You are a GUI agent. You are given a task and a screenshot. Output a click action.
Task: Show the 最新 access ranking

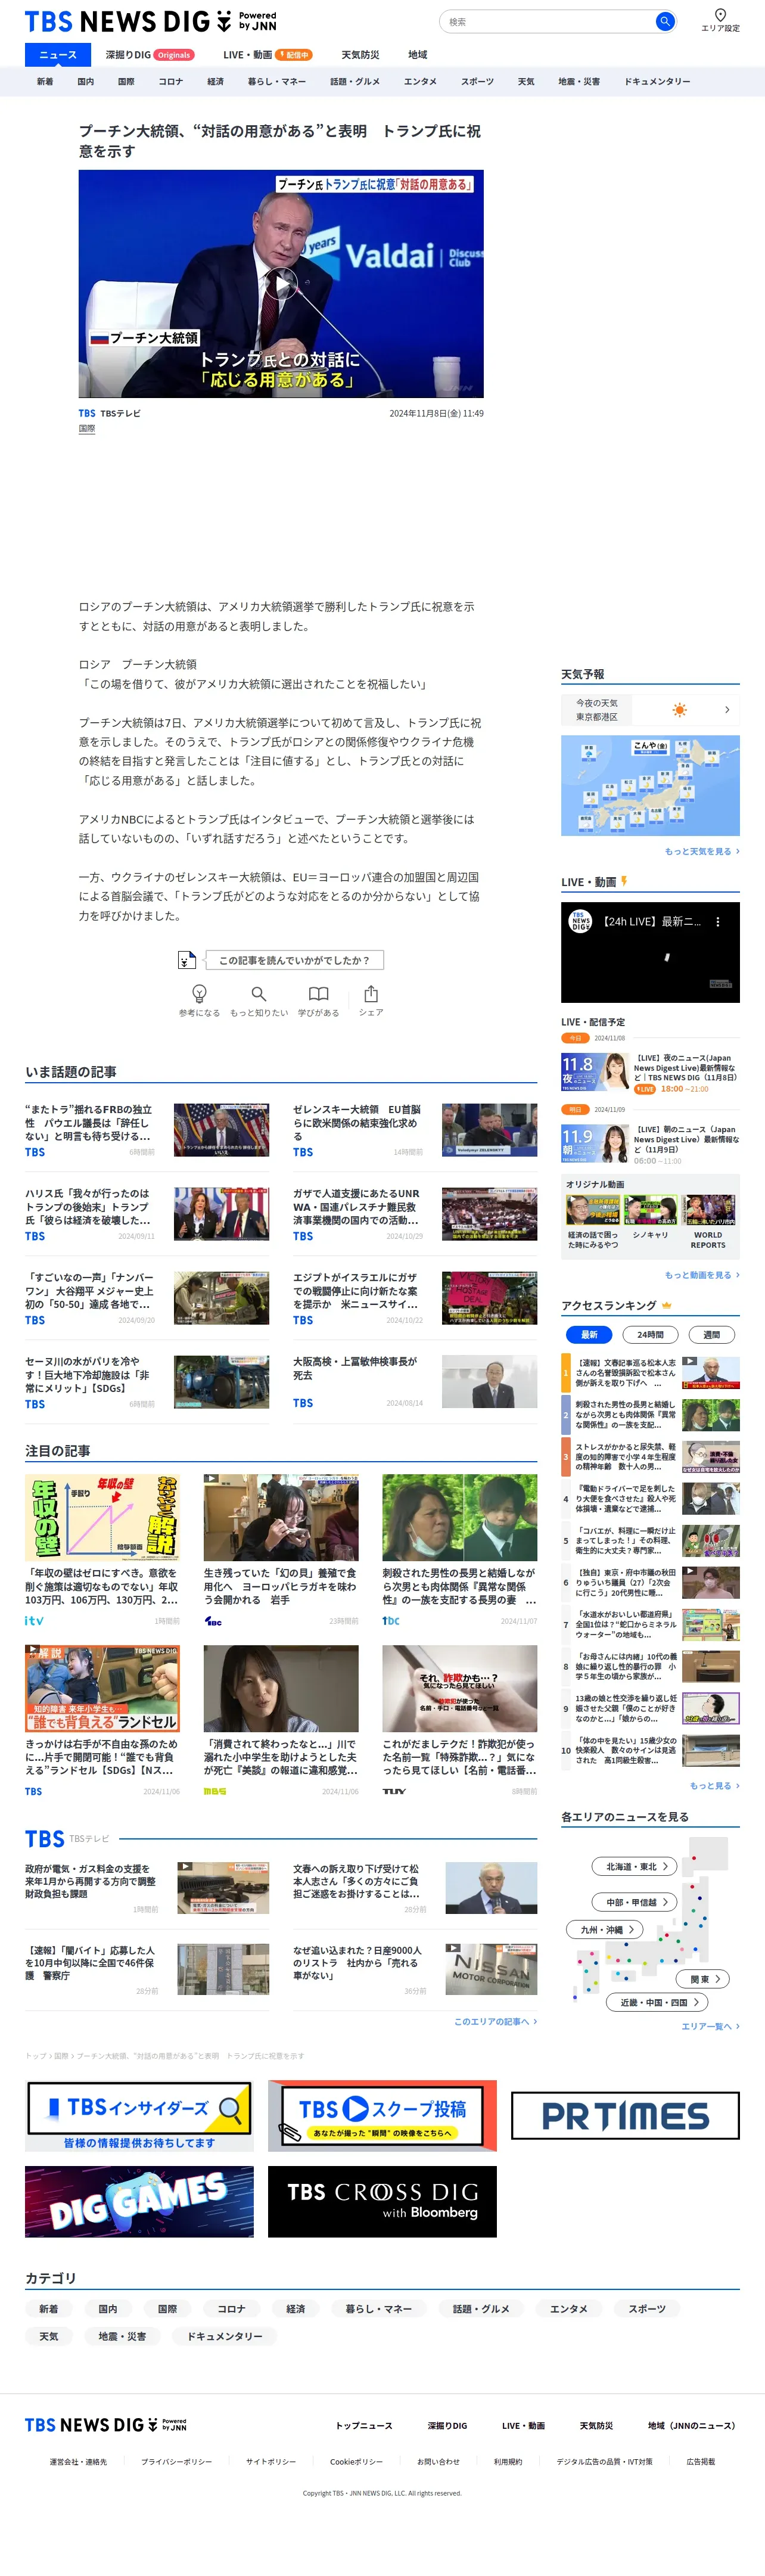[589, 1334]
